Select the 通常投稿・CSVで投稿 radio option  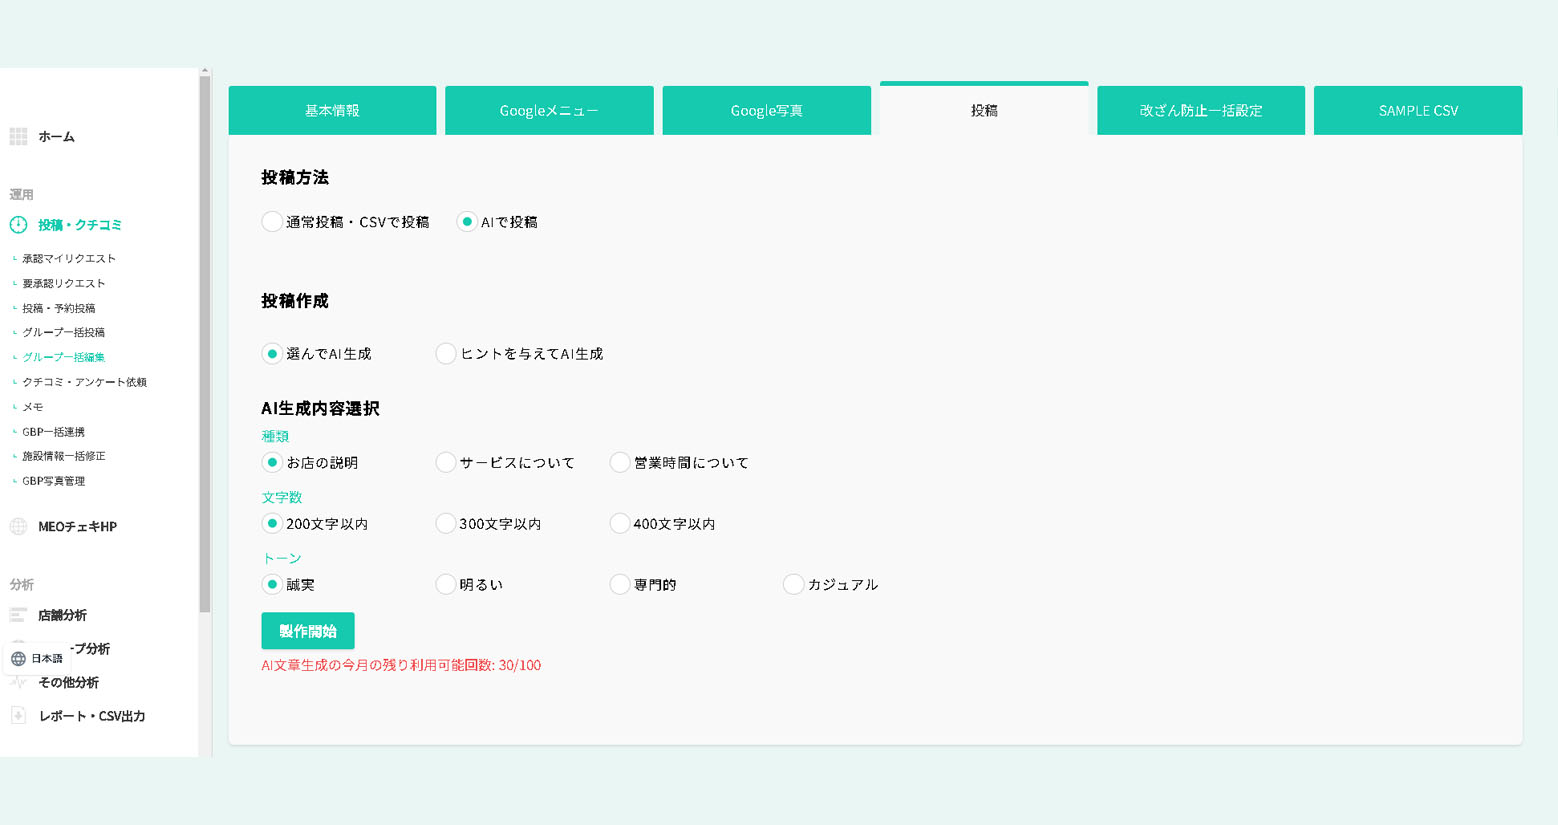pyautogui.click(x=272, y=222)
